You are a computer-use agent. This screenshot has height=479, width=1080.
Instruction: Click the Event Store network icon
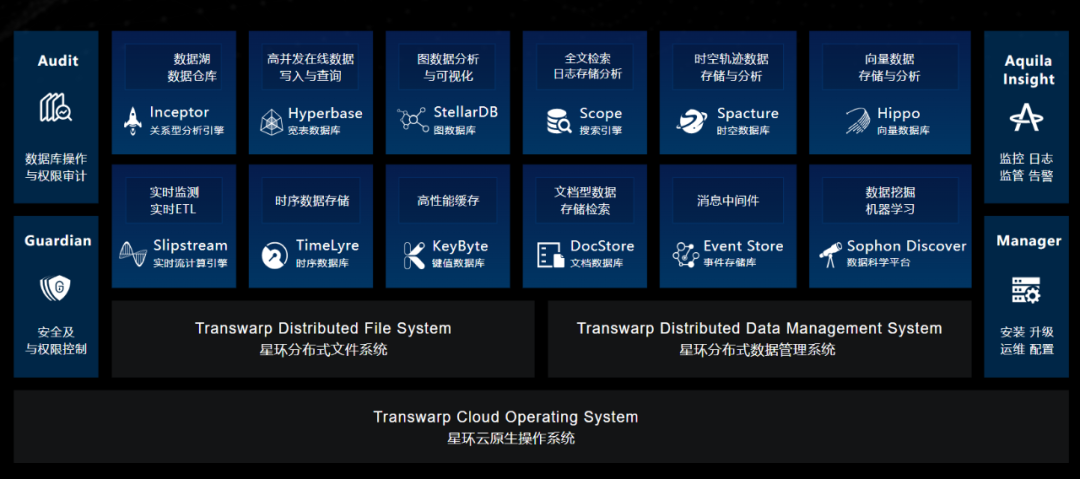pos(685,254)
